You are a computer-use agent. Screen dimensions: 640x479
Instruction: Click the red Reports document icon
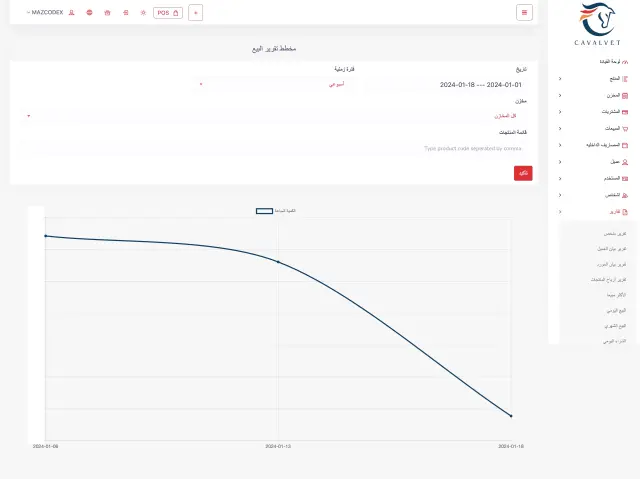pyautogui.click(x=625, y=212)
